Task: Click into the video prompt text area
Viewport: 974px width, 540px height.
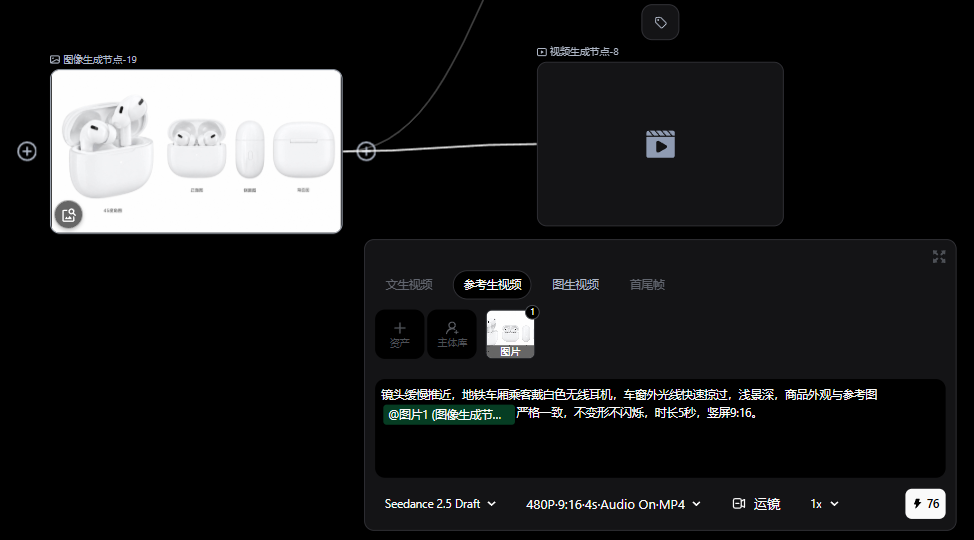Action: [x=660, y=428]
